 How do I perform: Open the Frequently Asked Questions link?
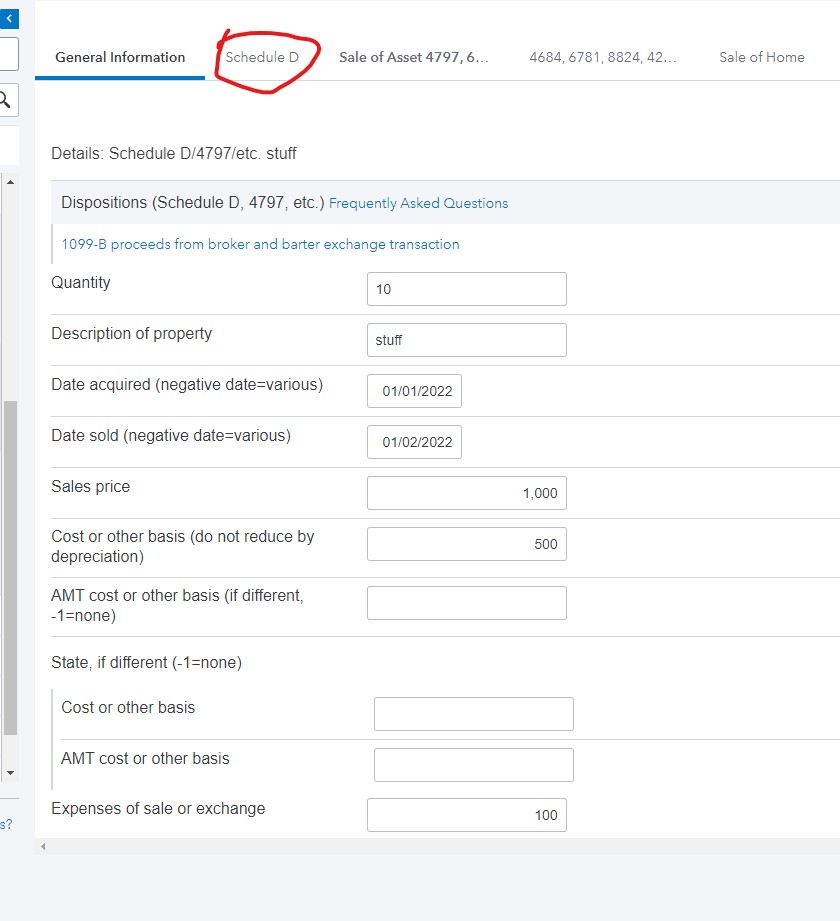[418, 203]
